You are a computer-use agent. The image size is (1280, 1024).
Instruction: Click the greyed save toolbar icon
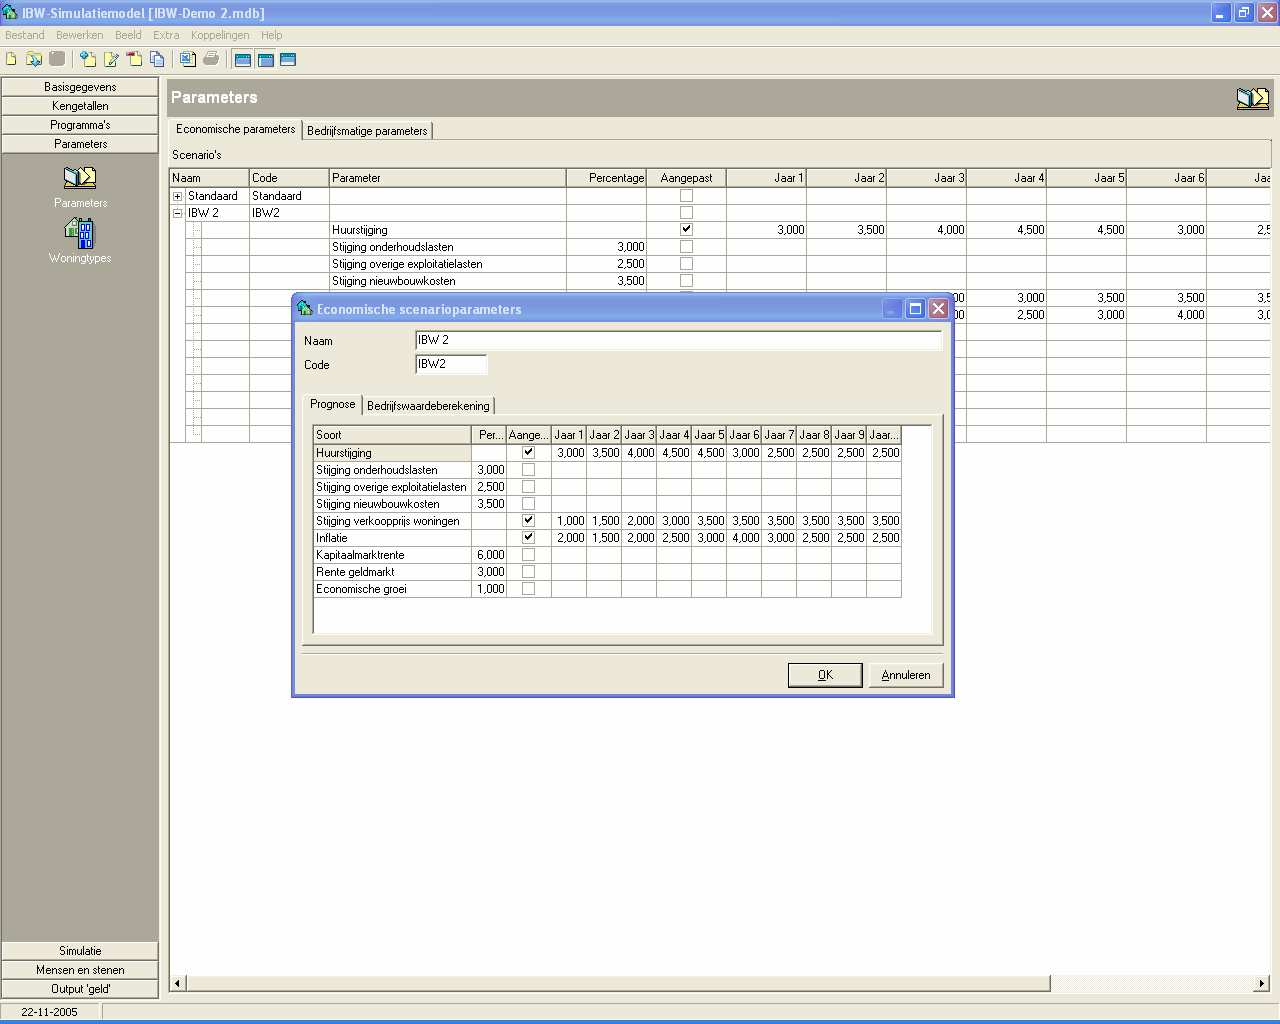point(57,59)
